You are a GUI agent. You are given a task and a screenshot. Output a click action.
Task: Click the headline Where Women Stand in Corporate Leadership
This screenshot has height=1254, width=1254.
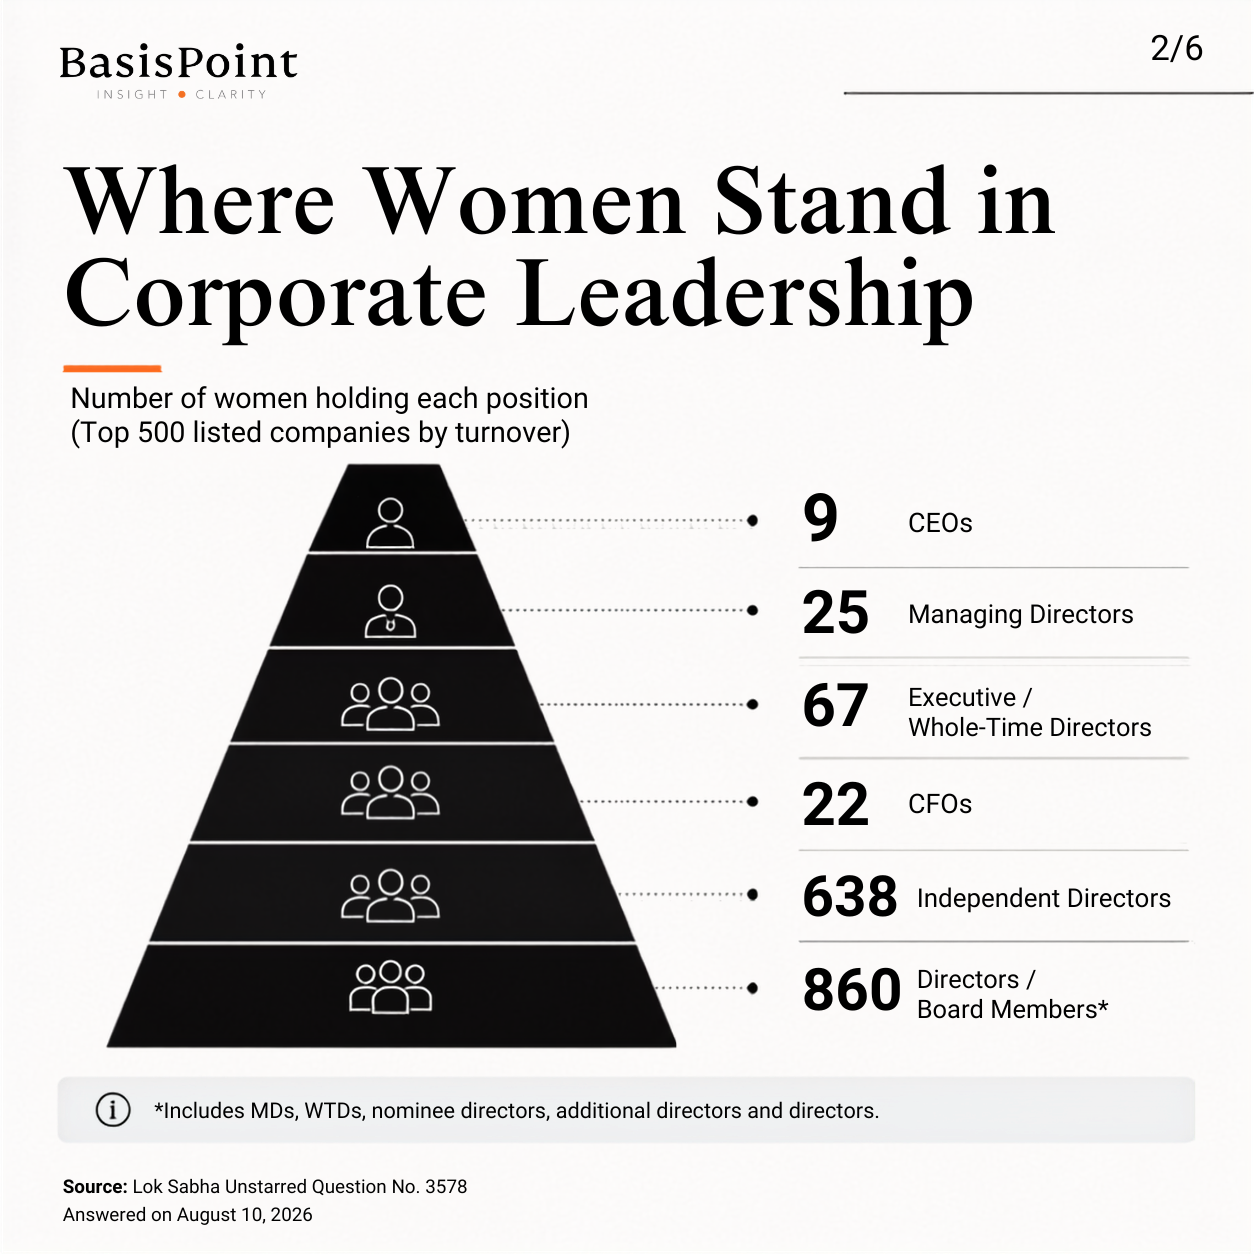(560, 248)
